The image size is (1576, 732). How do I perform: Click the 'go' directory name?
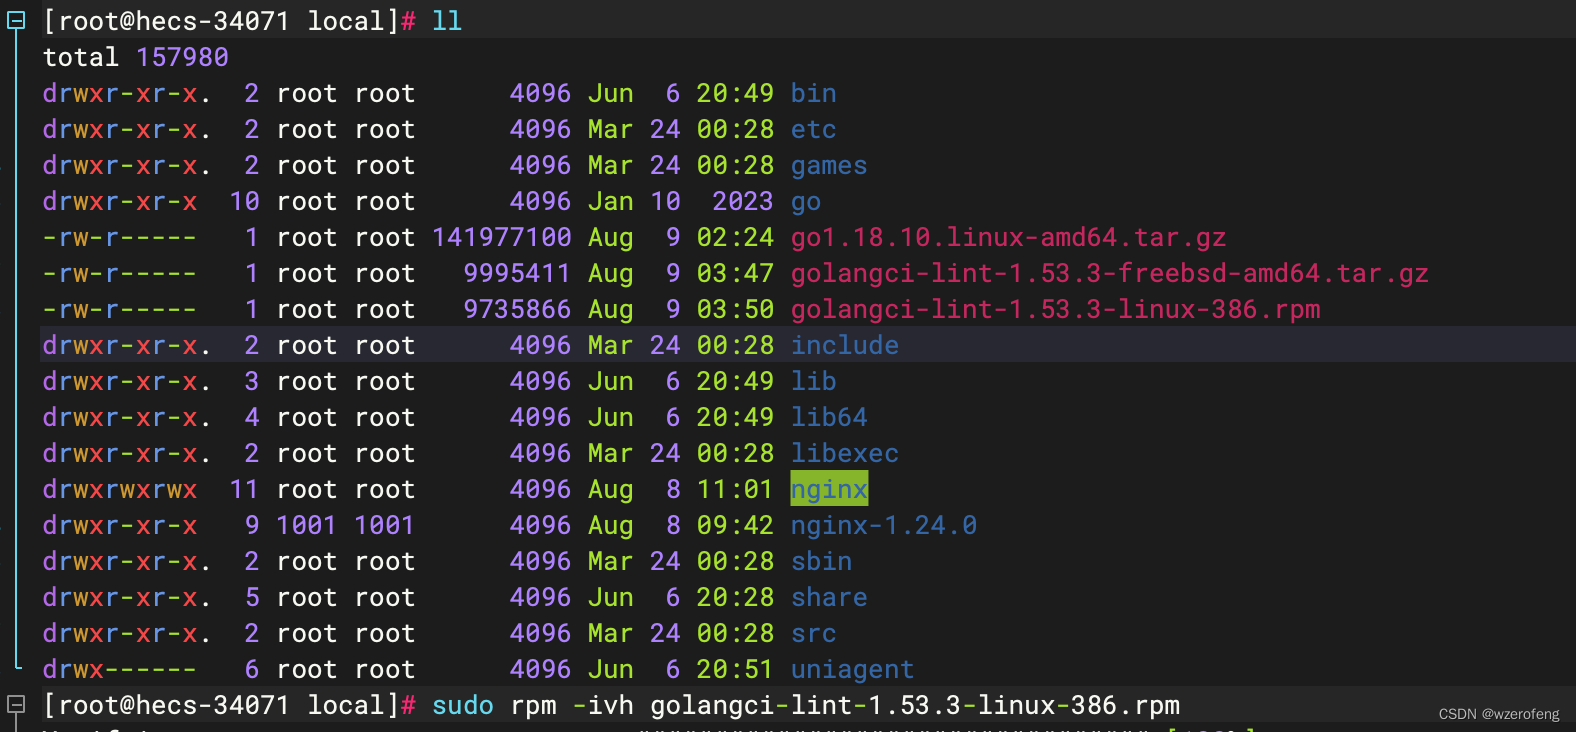pyautogui.click(x=806, y=201)
